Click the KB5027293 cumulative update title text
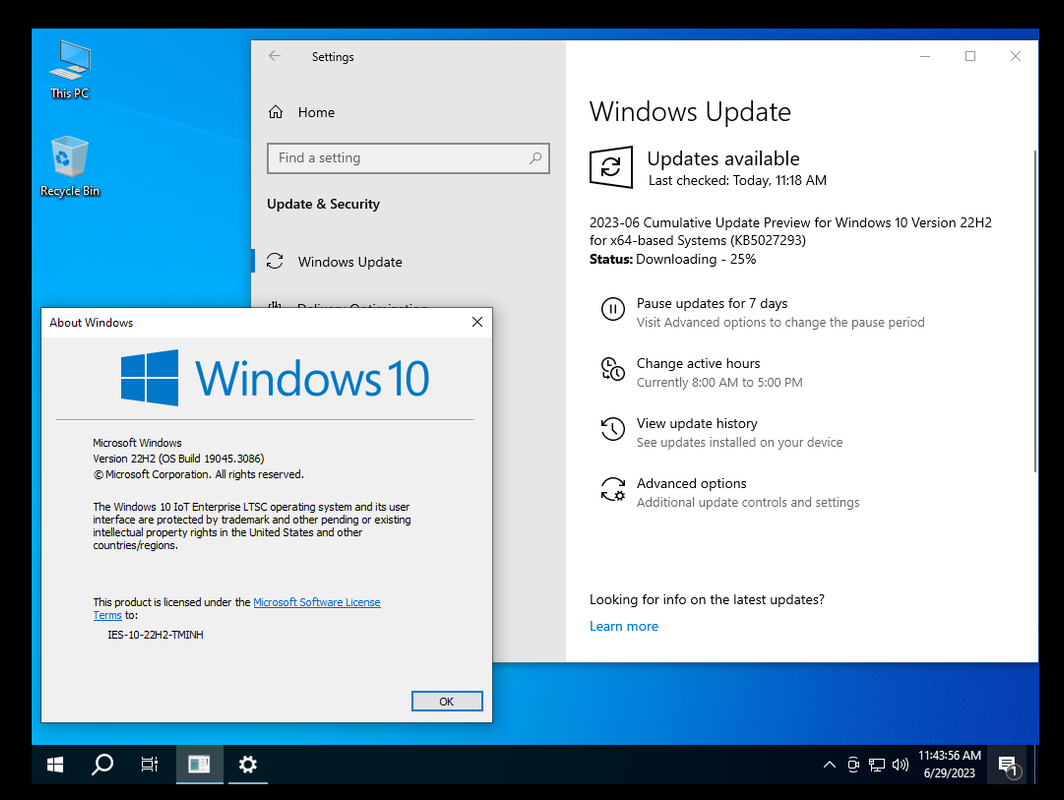Image resolution: width=1064 pixels, height=800 pixels. [x=791, y=231]
